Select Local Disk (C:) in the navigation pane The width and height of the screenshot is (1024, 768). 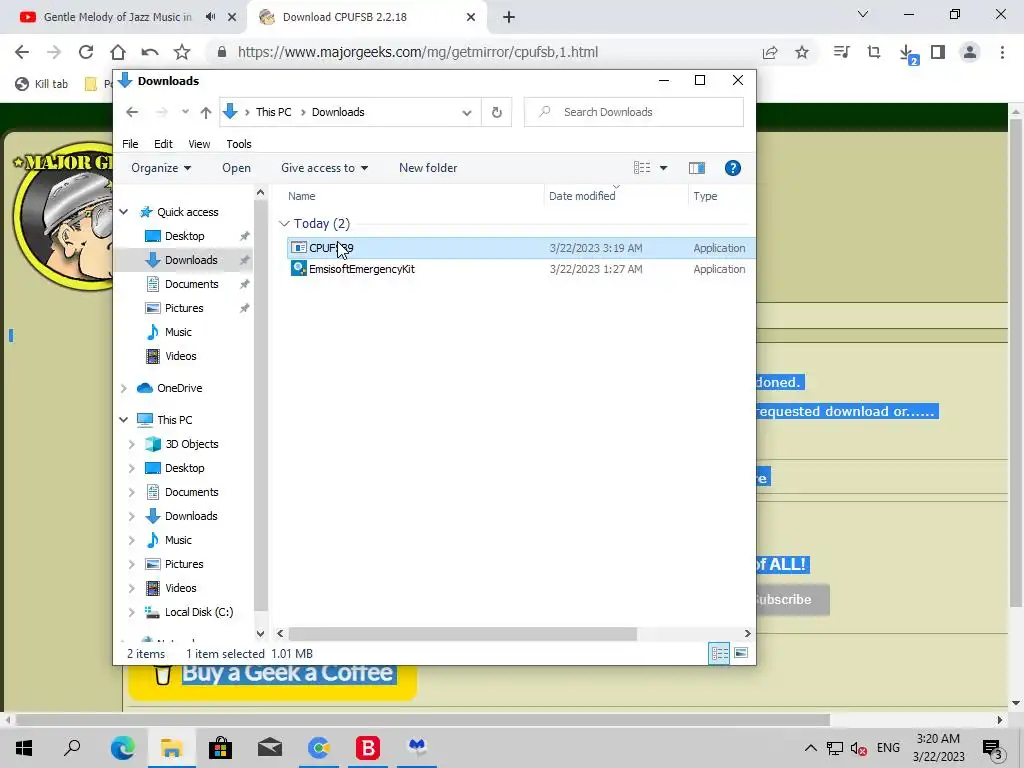click(199, 612)
